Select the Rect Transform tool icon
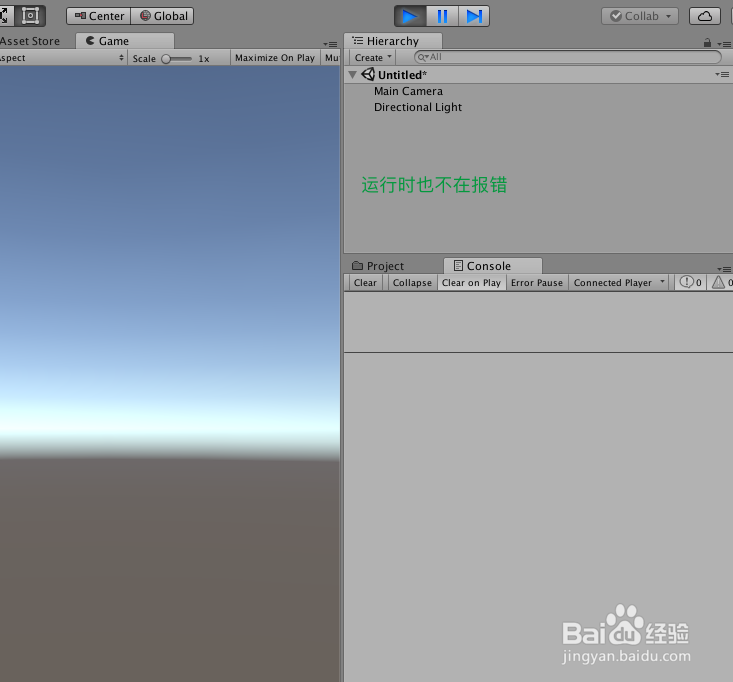The width and height of the screenshot is (733, 682). click(x=30, y=16)
